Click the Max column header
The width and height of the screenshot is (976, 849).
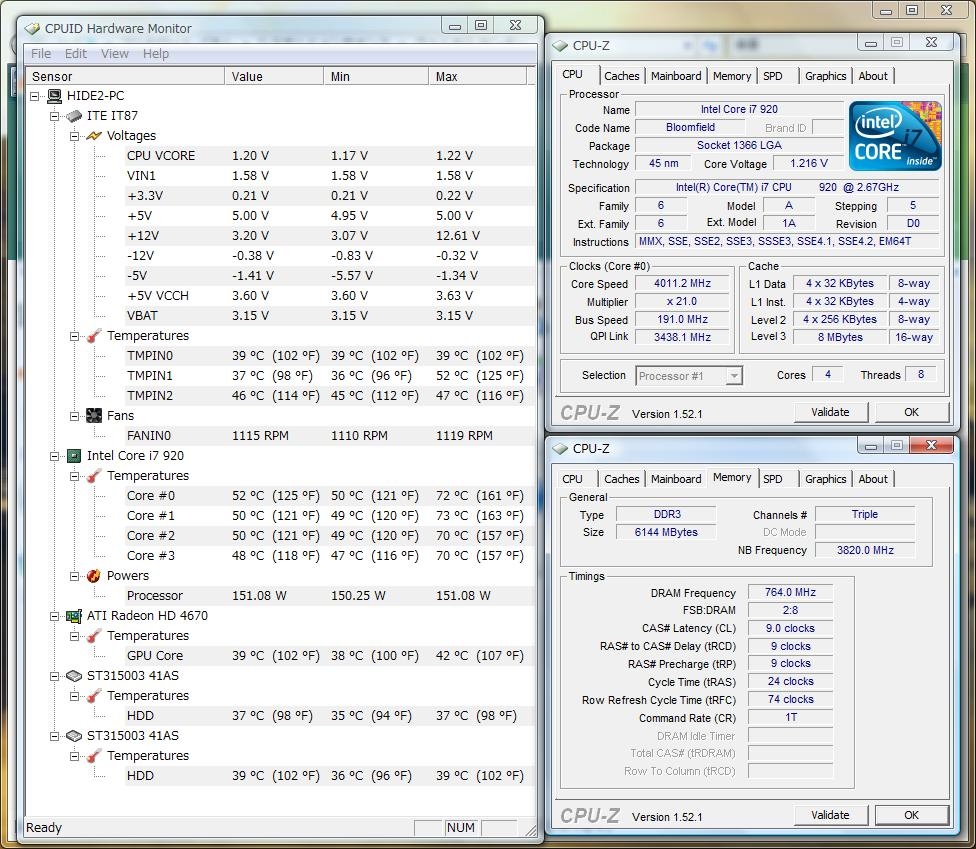click(x=477, y=77)
